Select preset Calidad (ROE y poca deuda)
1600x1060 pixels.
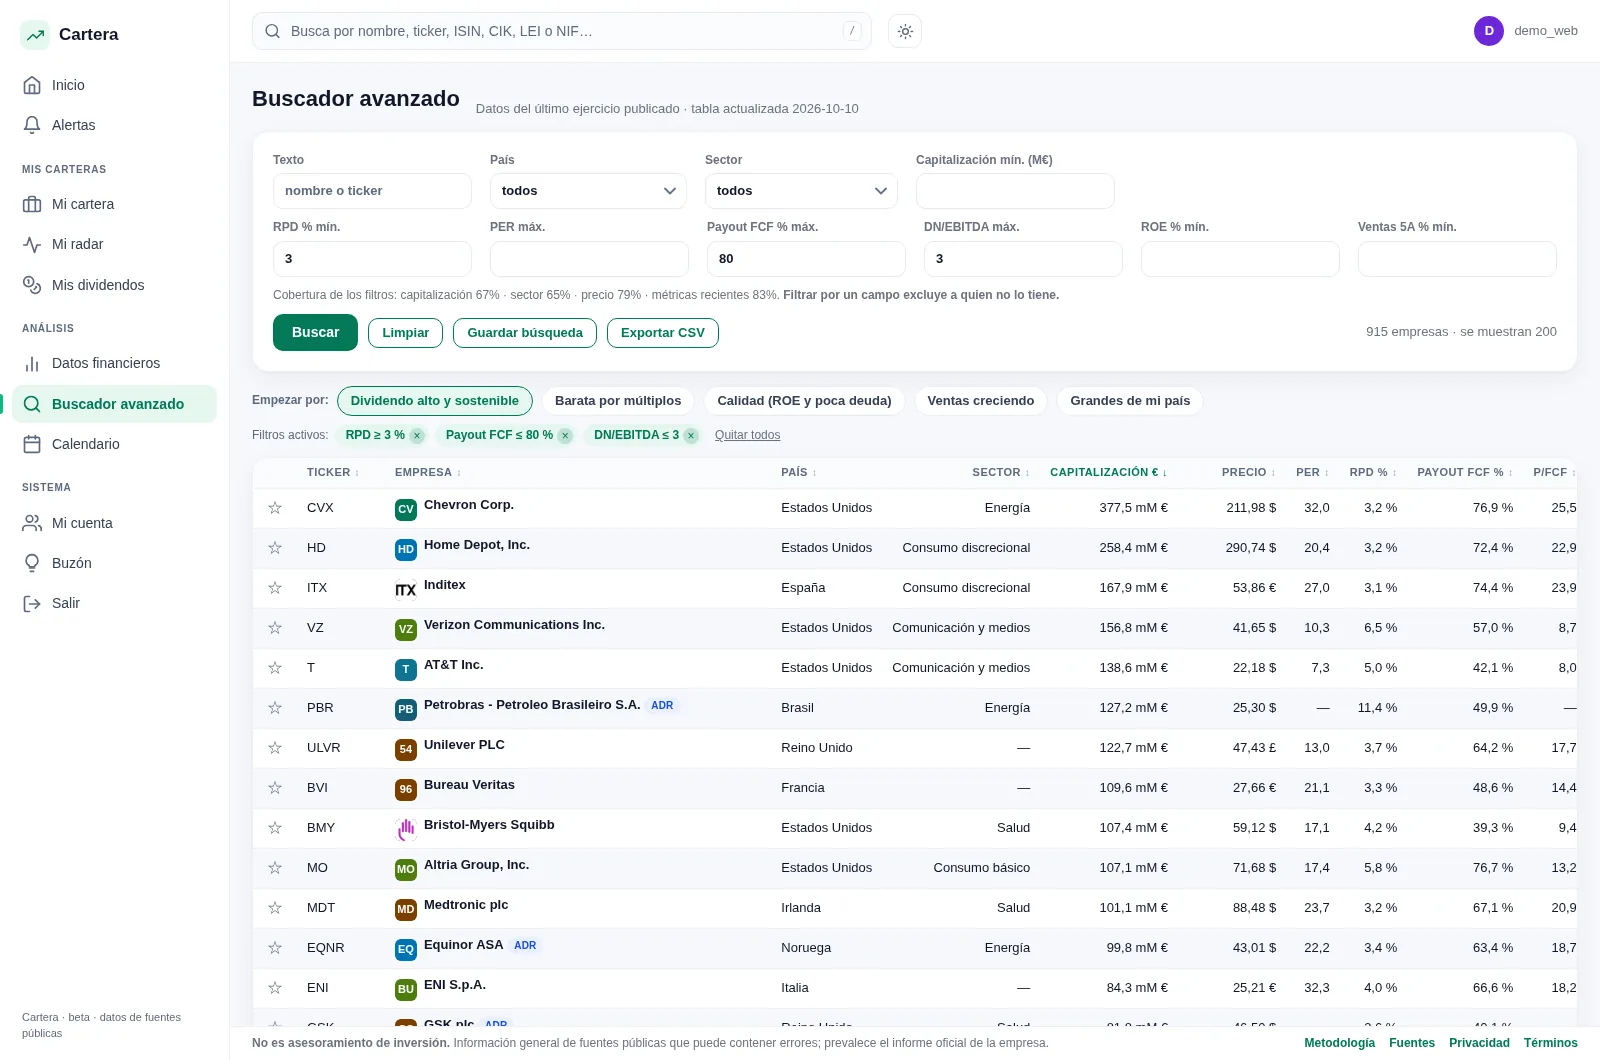point(804,401)
